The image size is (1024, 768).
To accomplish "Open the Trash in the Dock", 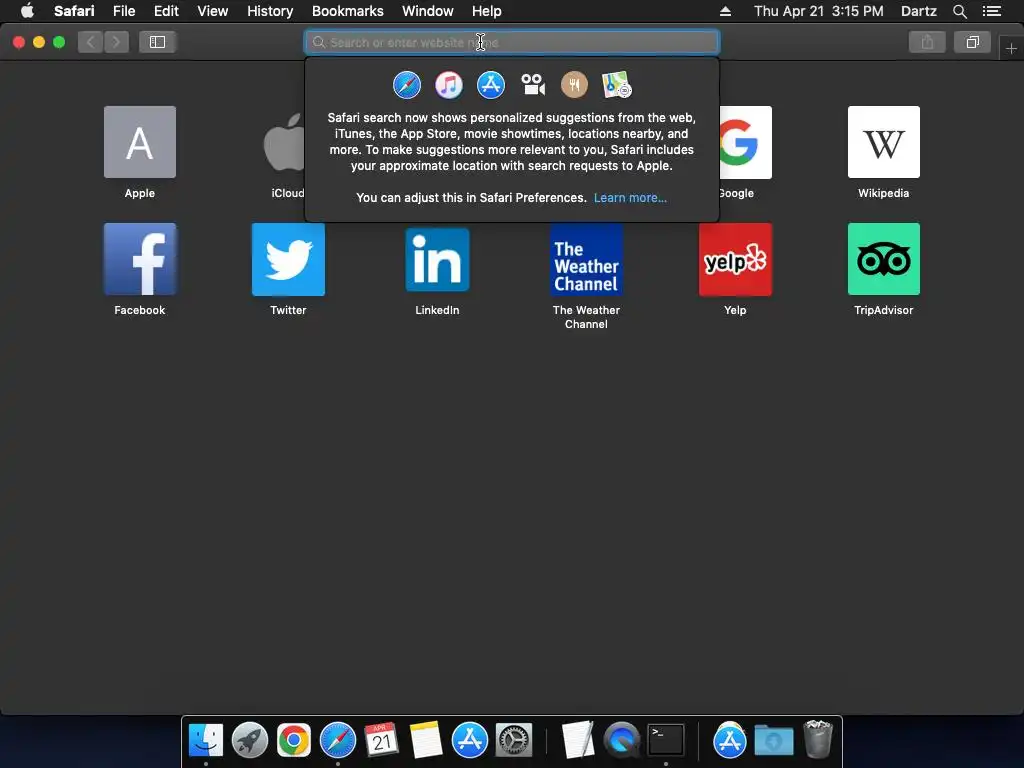I will (x=818, y=739).
